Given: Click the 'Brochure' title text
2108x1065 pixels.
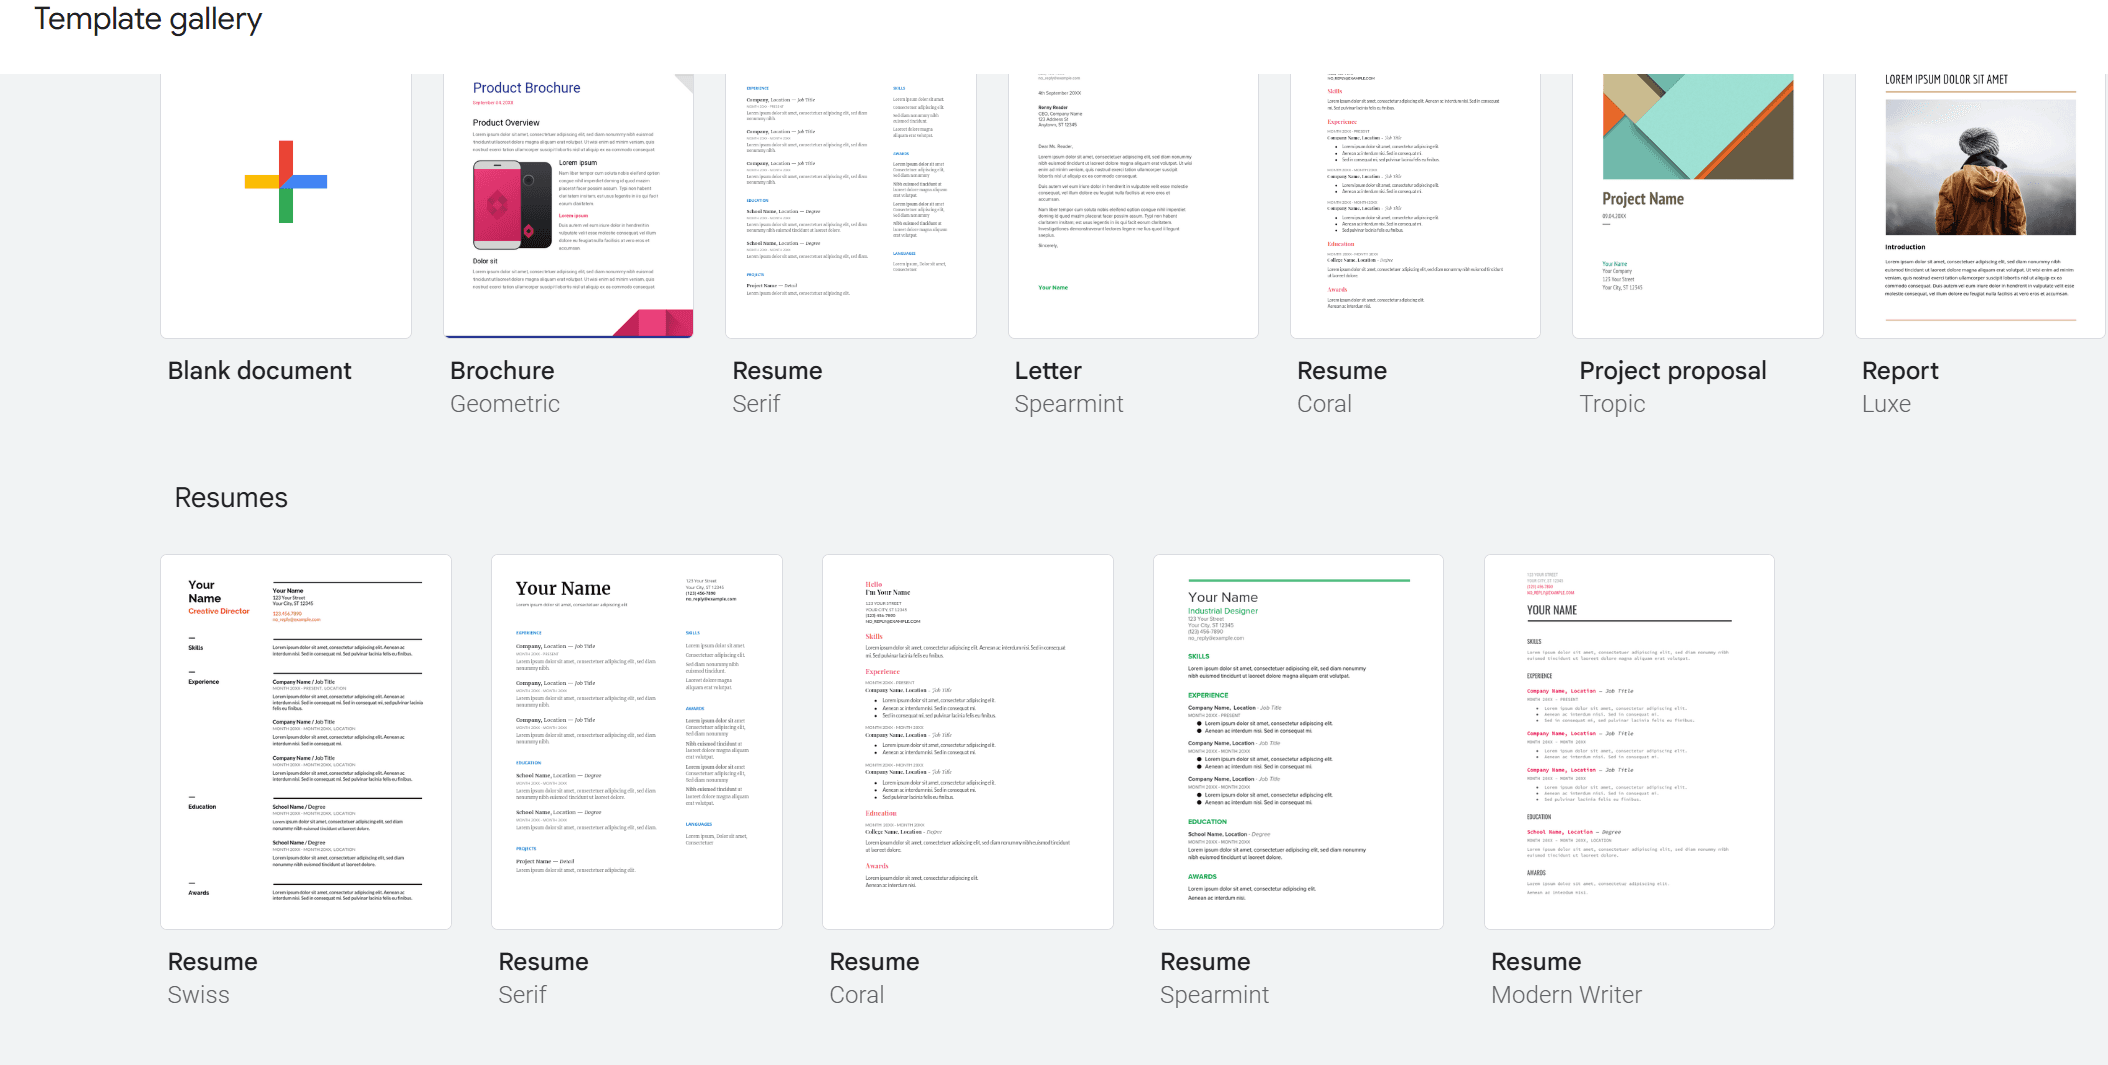Looking at the screenshot, I should 502,371.
